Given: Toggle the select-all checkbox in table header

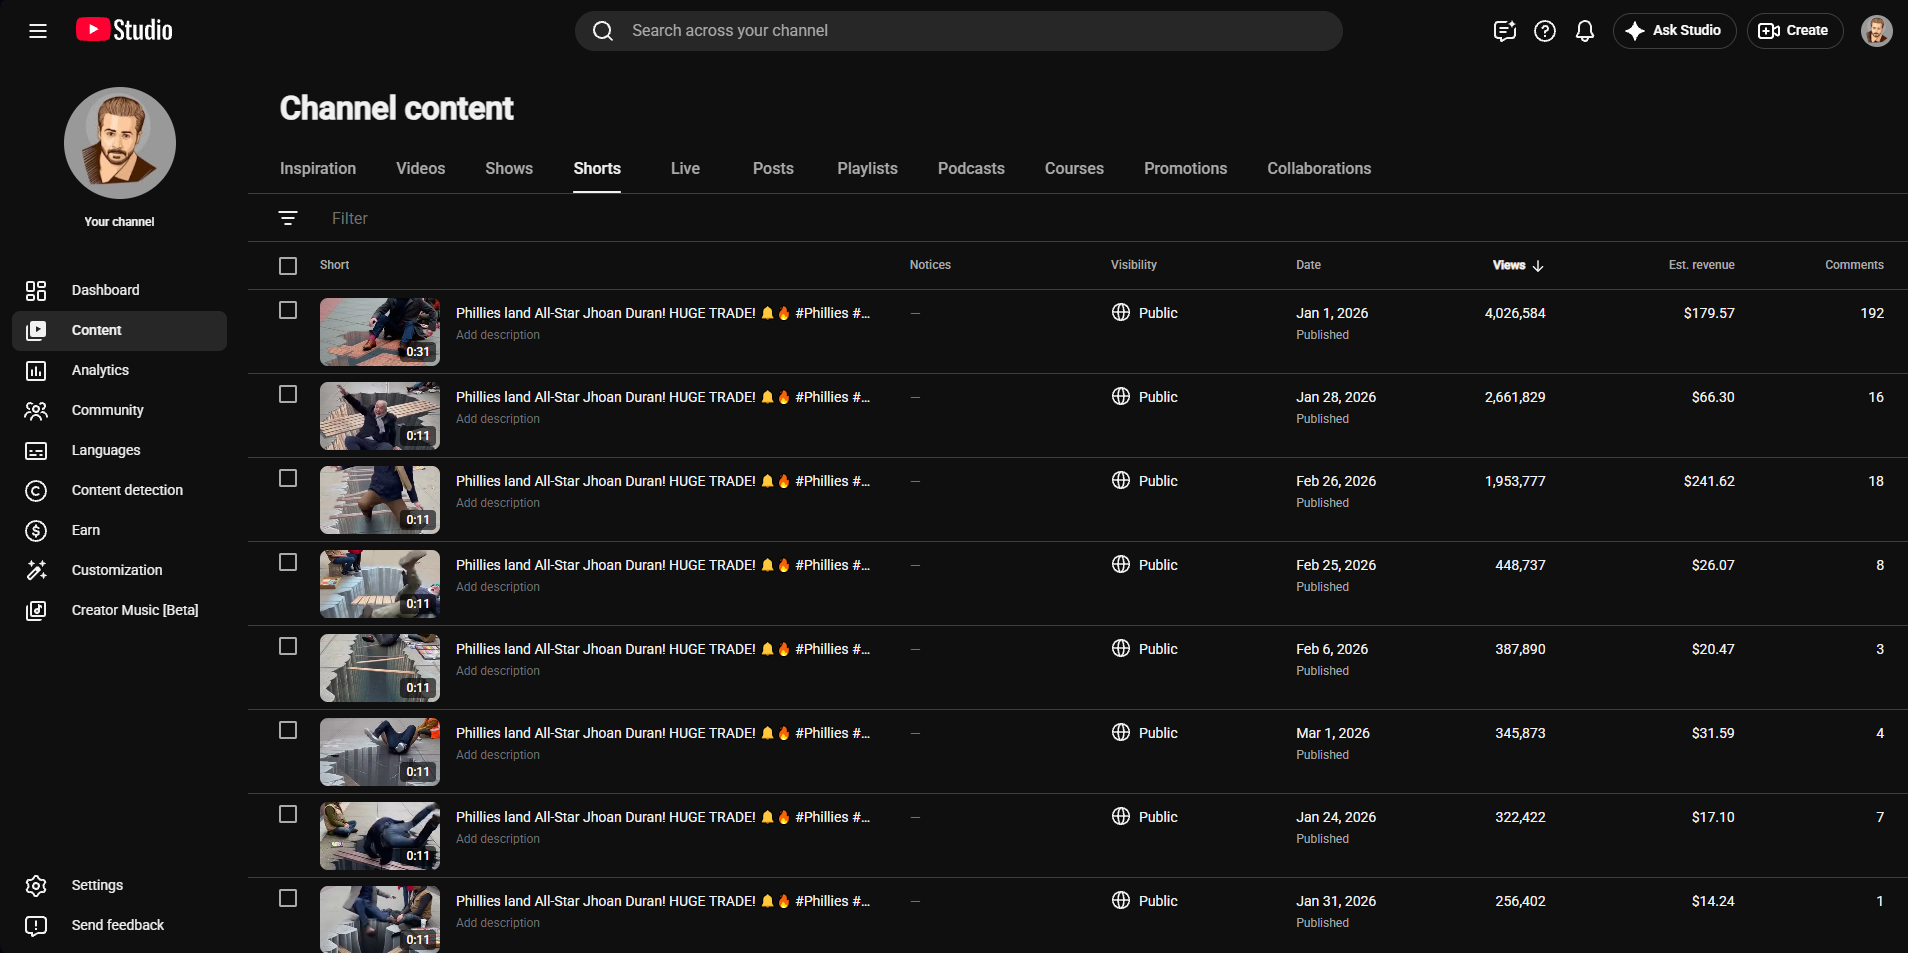Looking at the screenshot, I should [288, 266].
